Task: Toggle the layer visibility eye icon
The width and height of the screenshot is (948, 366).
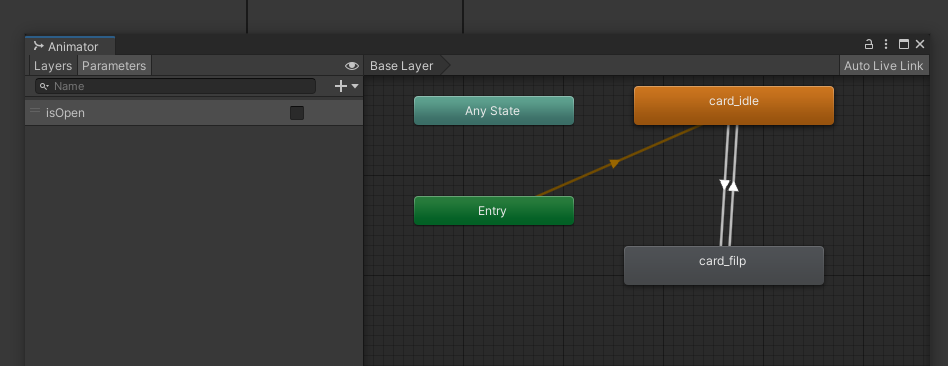Action: click(351, 66)
